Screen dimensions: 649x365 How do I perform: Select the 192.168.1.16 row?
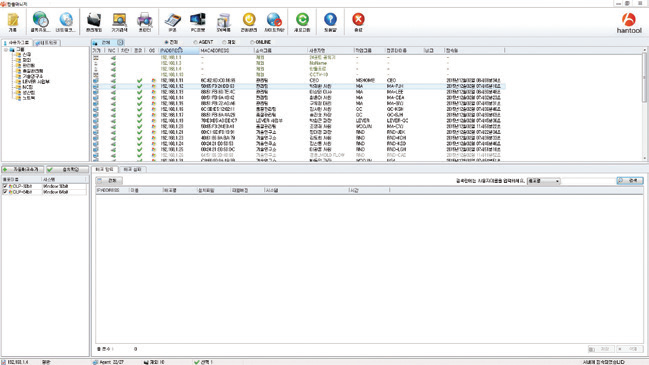click(x=298, y=109)
